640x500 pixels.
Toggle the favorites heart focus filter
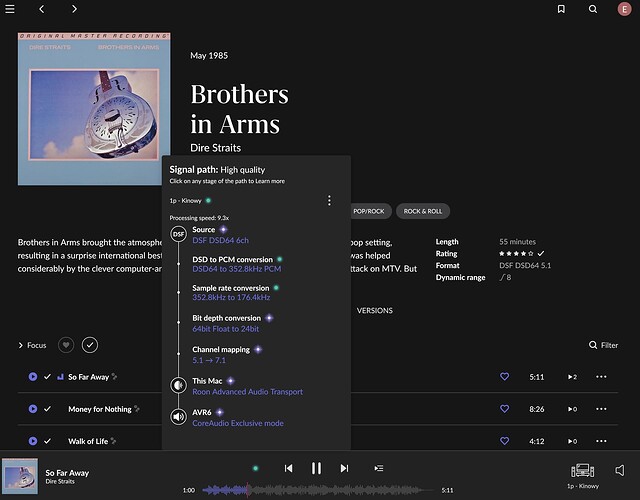pyautogui.click(x=66, y=345)
